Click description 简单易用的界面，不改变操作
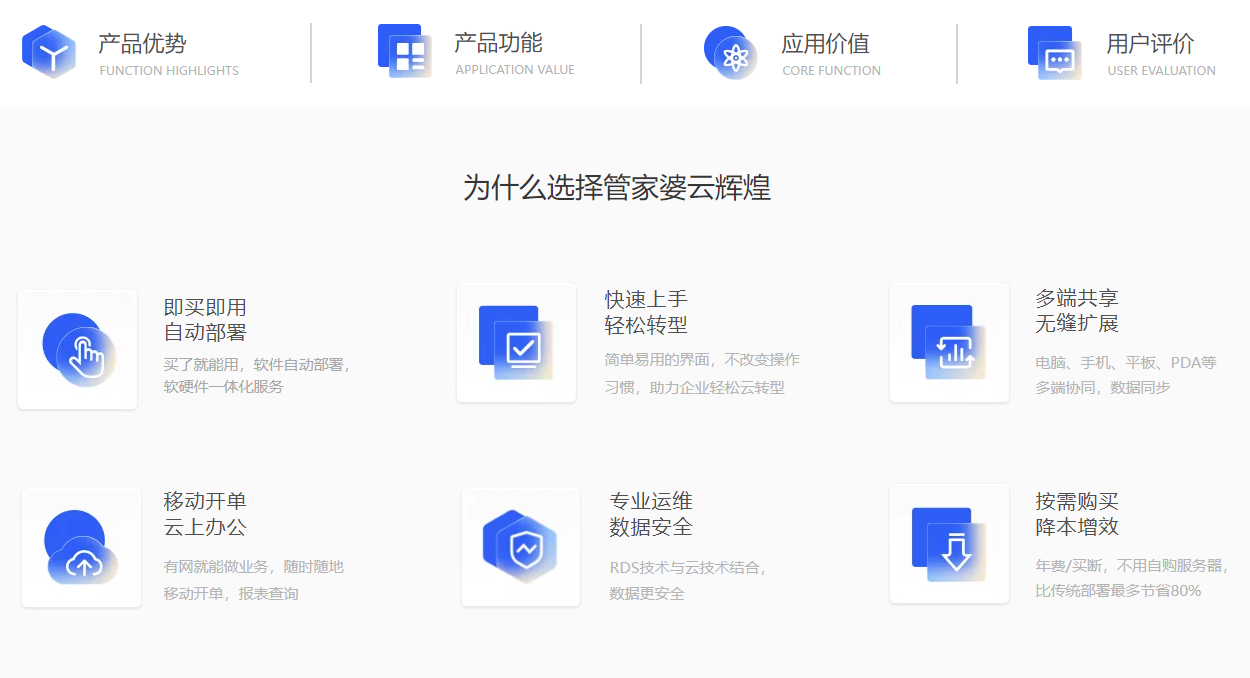 [x=702, y=360]
